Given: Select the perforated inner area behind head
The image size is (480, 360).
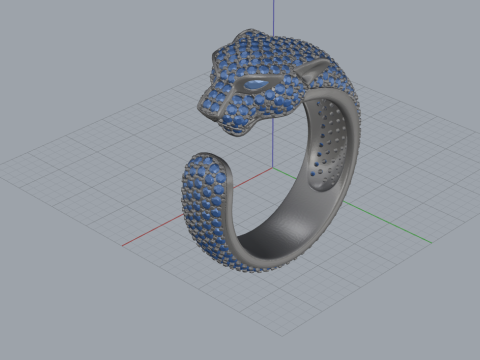Looking at the screenshot, I should tap(328, 145).
